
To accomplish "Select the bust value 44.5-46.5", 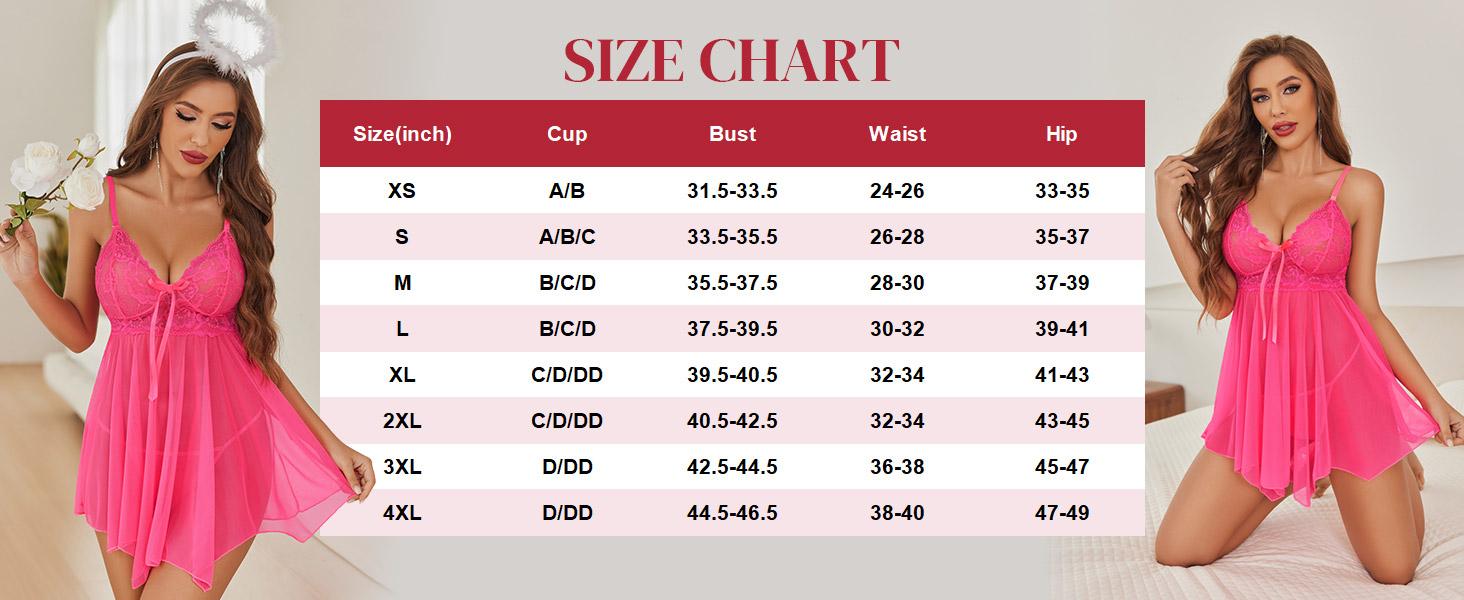I will [x=732, y=513].
